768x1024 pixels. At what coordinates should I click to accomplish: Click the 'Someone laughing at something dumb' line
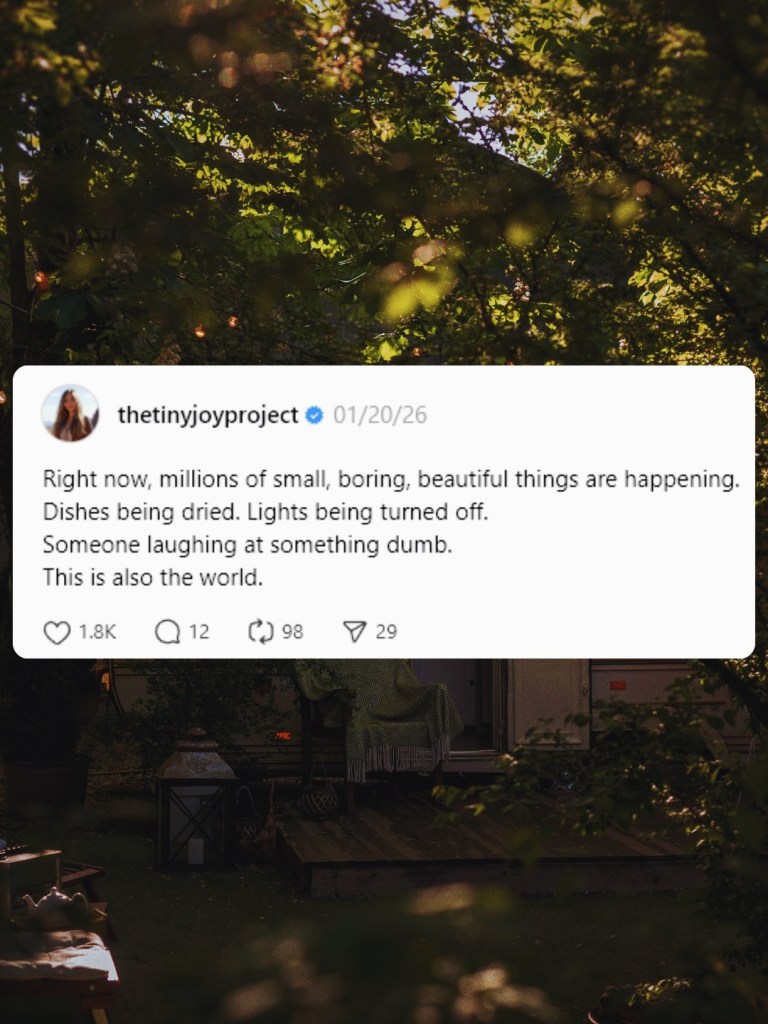coord(248,545)
